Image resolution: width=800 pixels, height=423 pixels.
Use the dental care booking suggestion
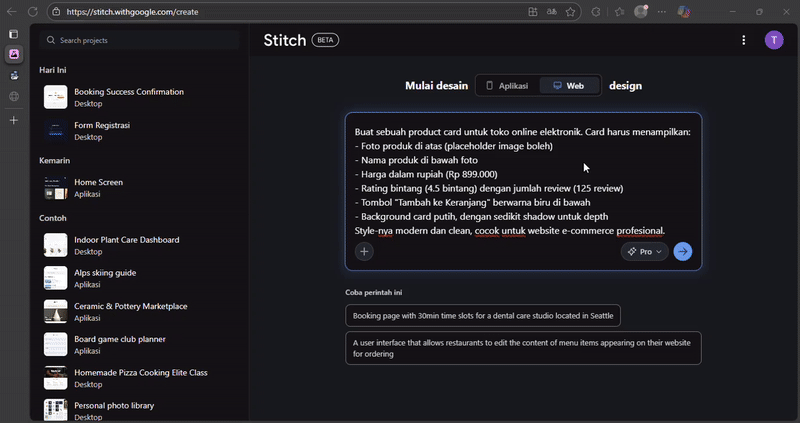(483, 316)
